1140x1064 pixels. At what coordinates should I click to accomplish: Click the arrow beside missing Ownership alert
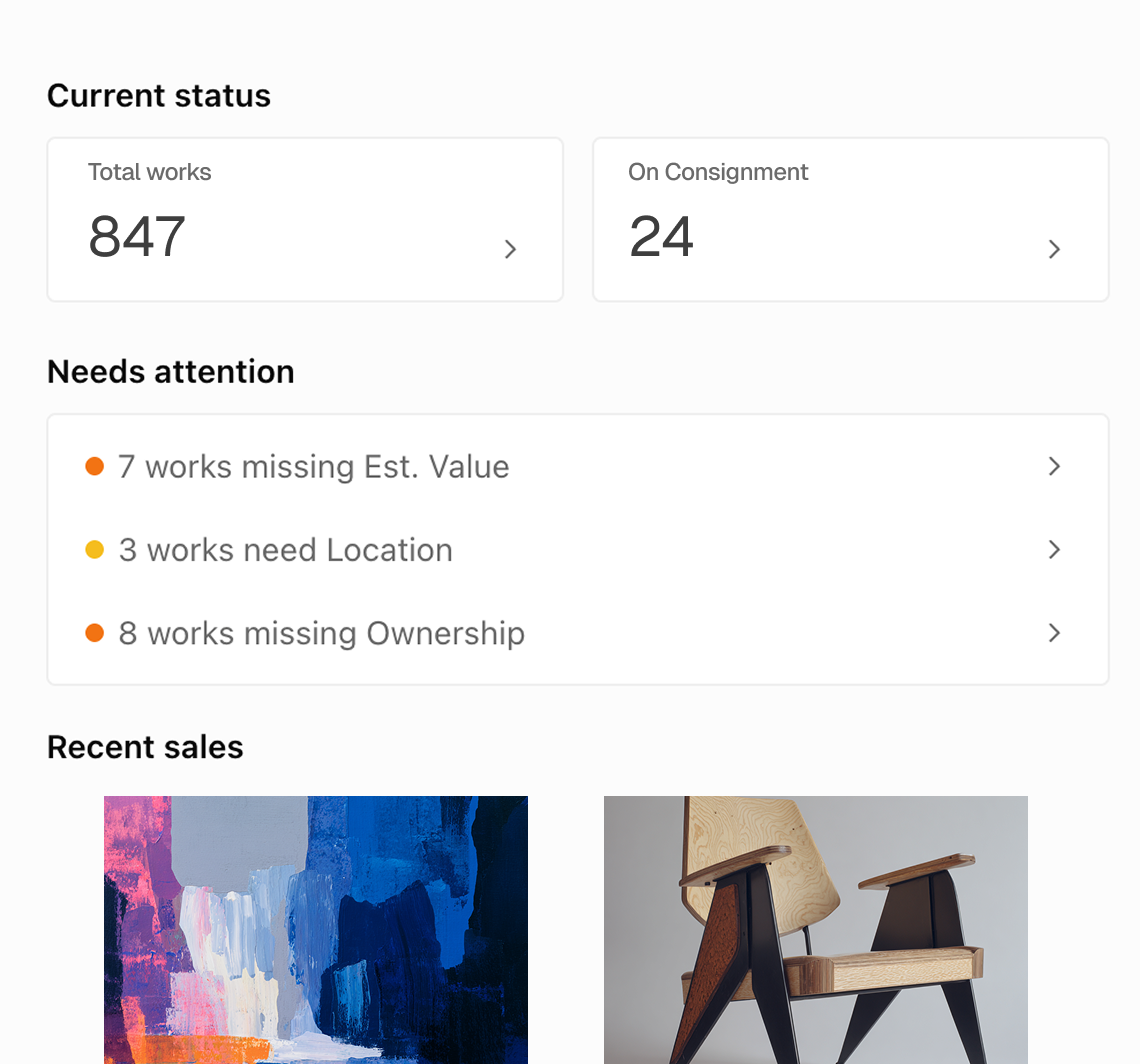coord(1054,632)
